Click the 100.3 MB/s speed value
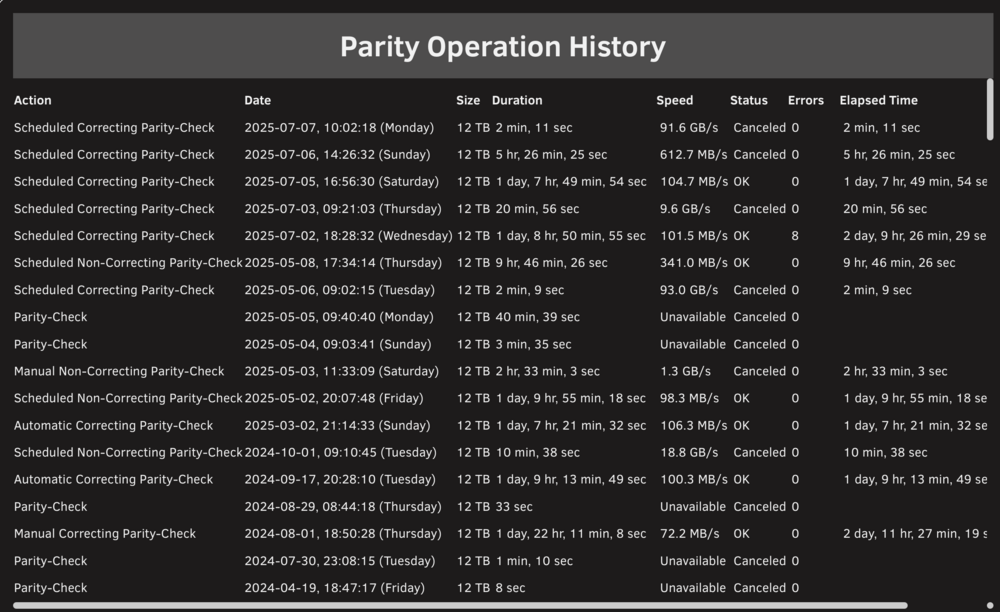The width and height of the screenshot is (1000, 612). 693,479
